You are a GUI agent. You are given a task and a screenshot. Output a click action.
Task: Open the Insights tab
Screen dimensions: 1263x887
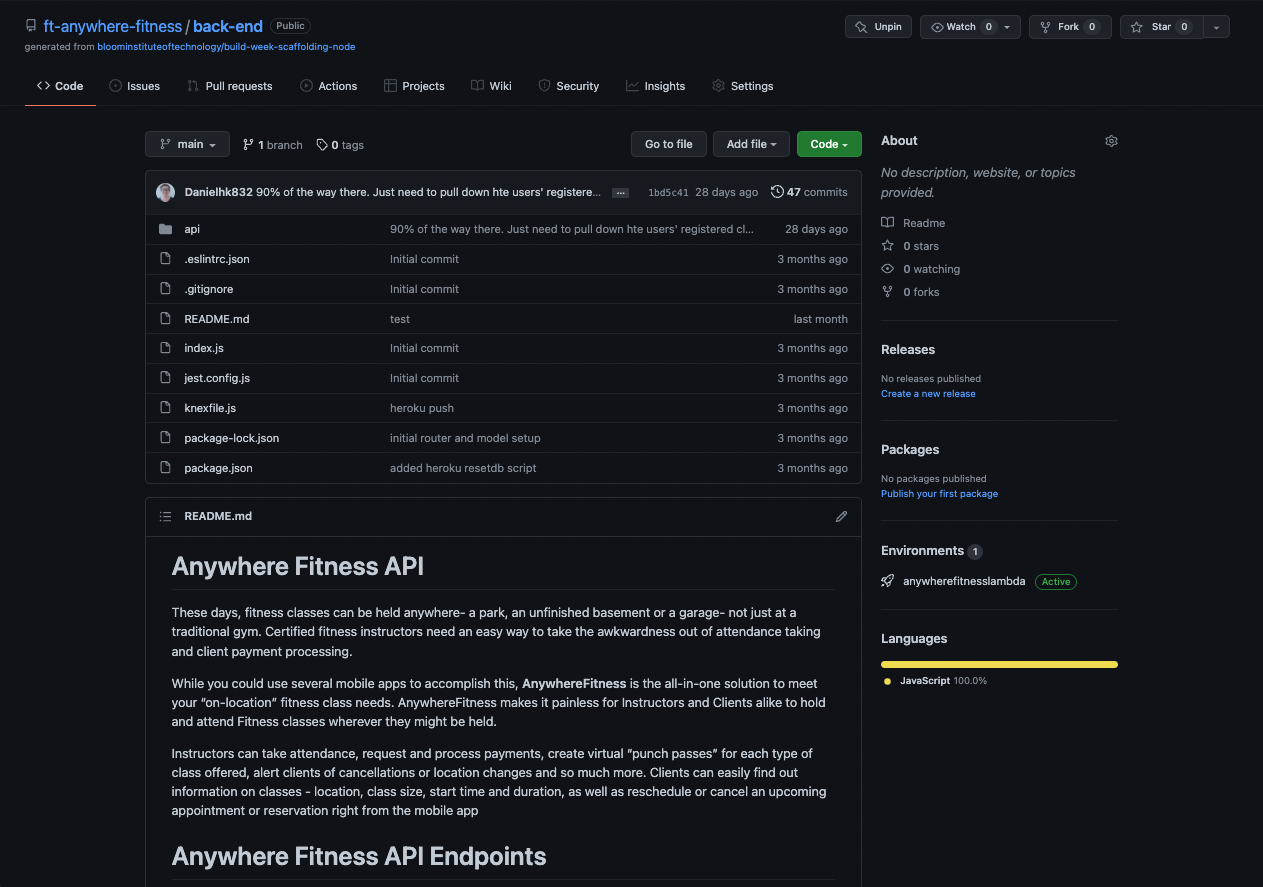655,86
